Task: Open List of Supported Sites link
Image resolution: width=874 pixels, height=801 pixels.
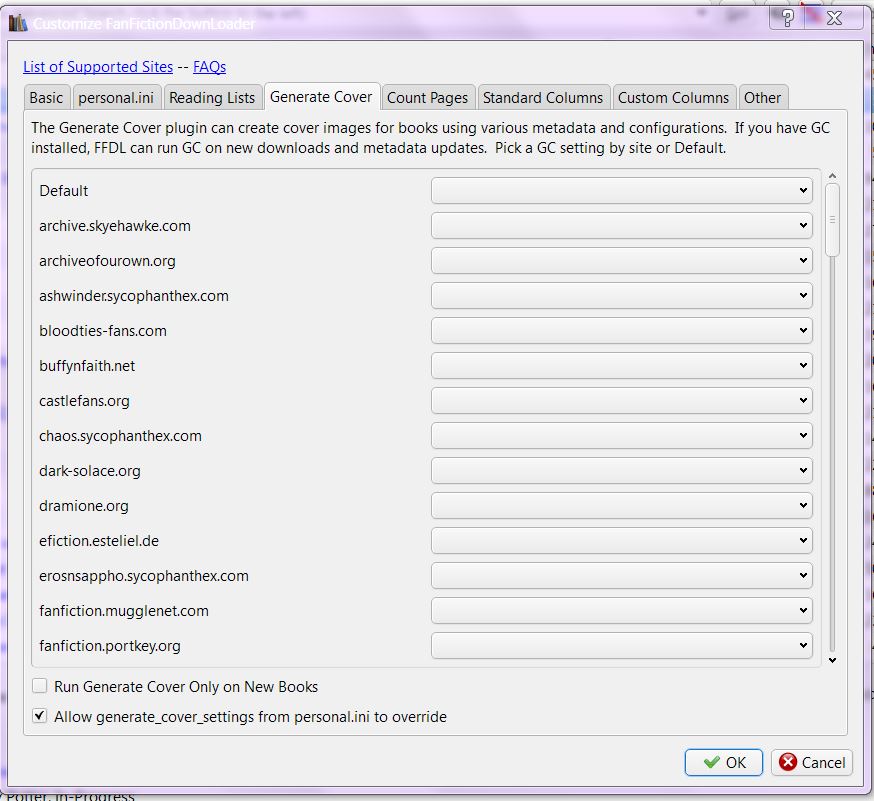Action: [98, 67]
